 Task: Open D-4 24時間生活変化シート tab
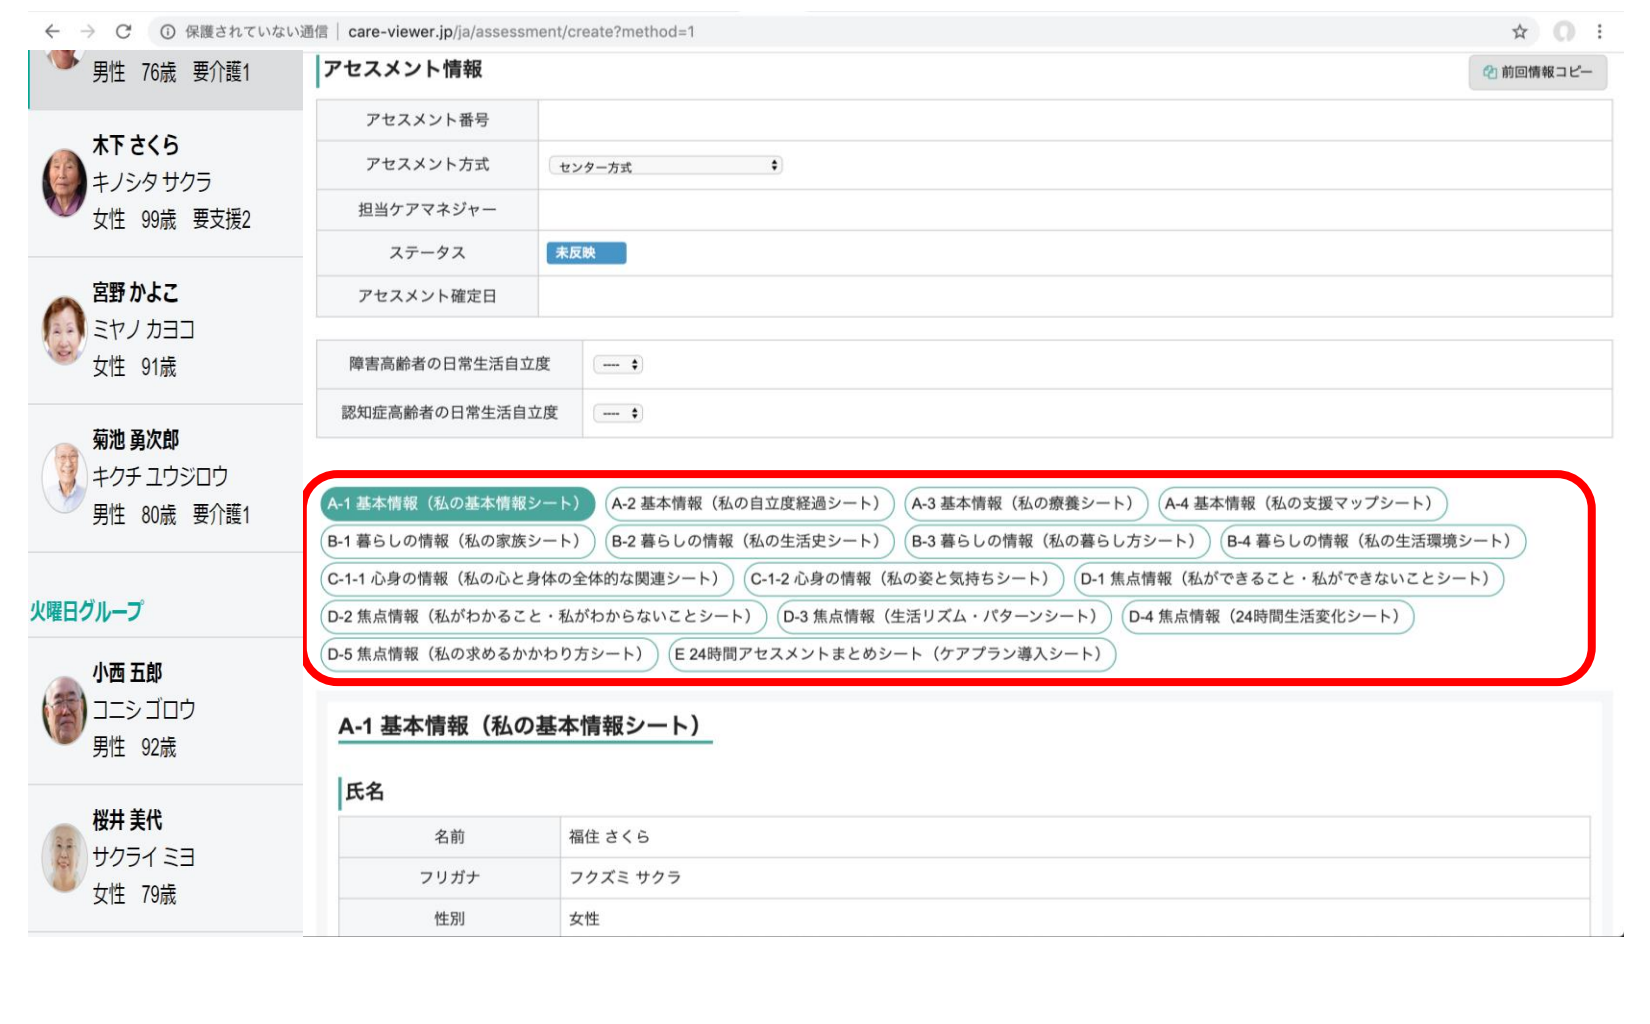1266,617
